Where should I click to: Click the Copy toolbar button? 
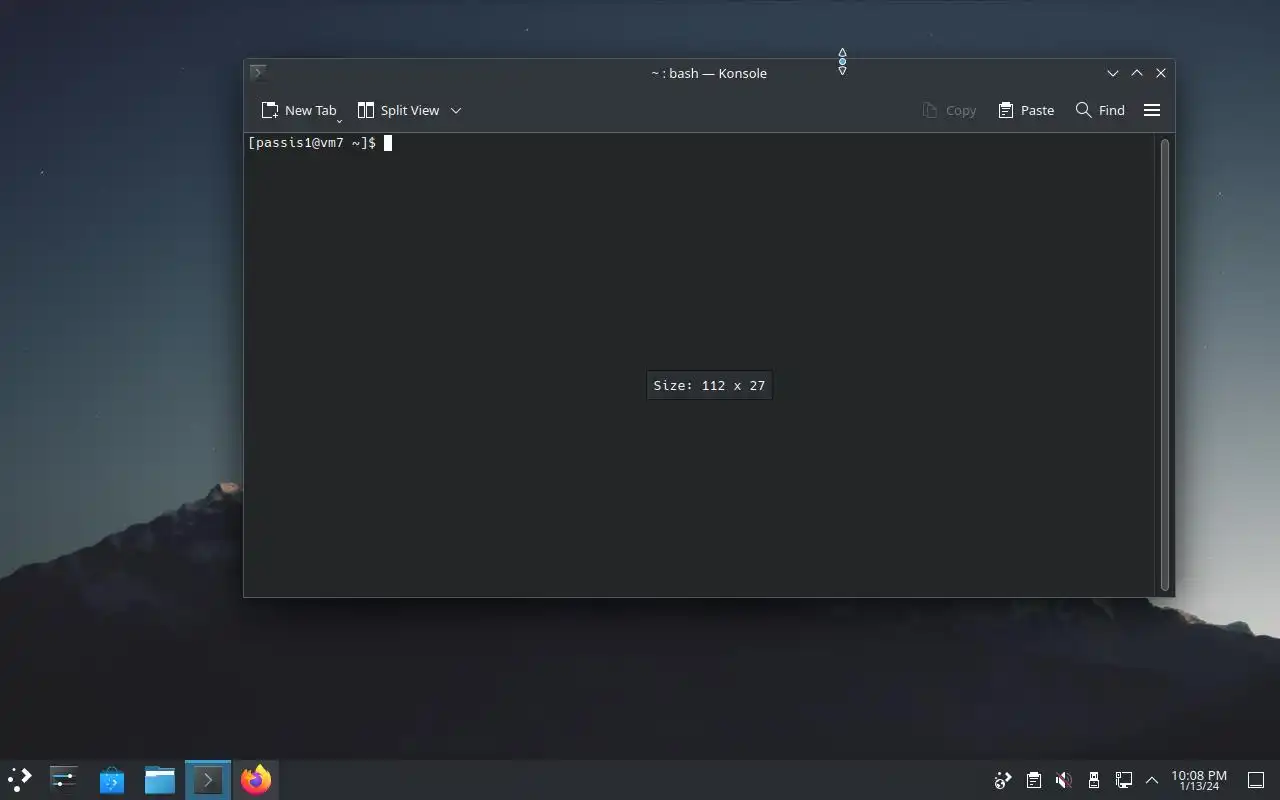point(949,110)
